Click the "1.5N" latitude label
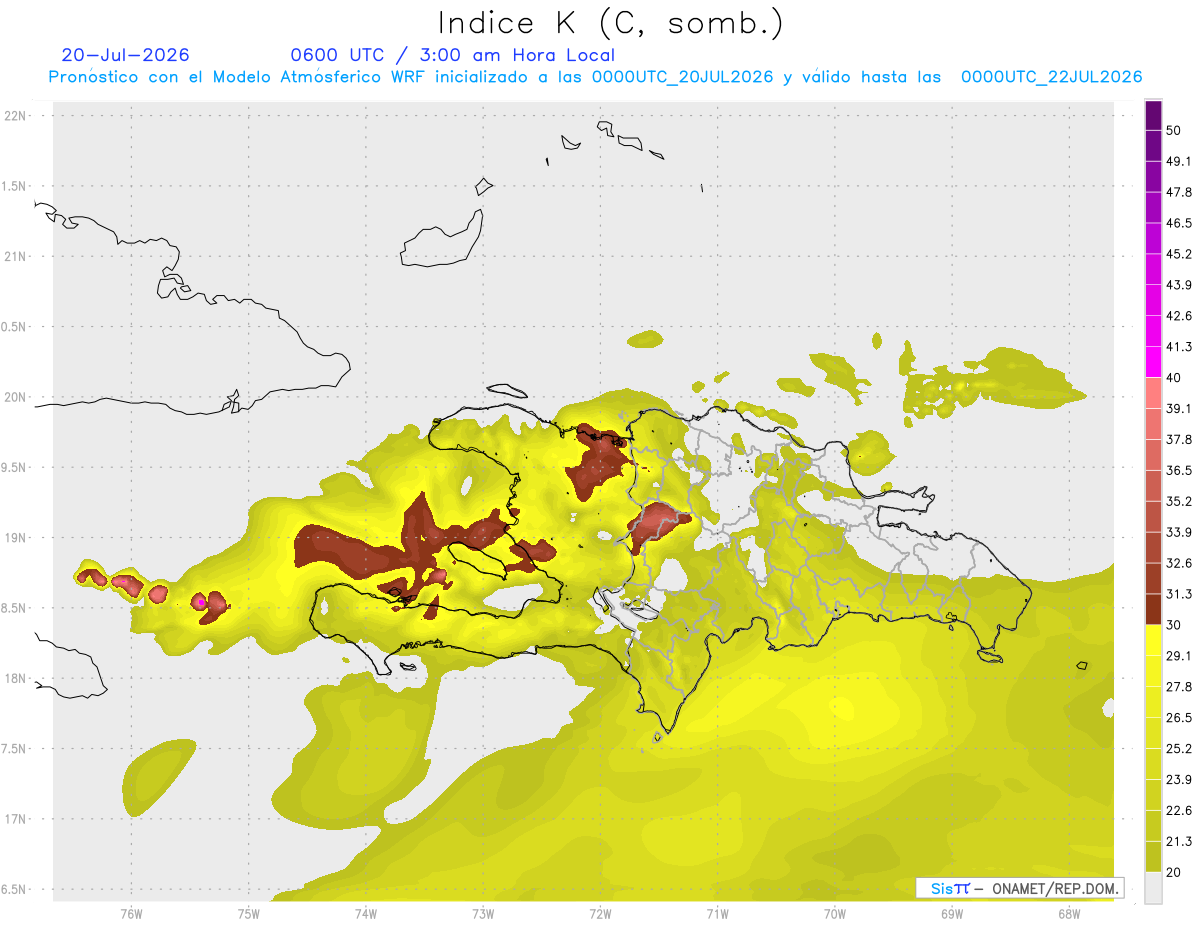Image resolution: width=1200 pixels, height=927 pixels. point(15,186)
